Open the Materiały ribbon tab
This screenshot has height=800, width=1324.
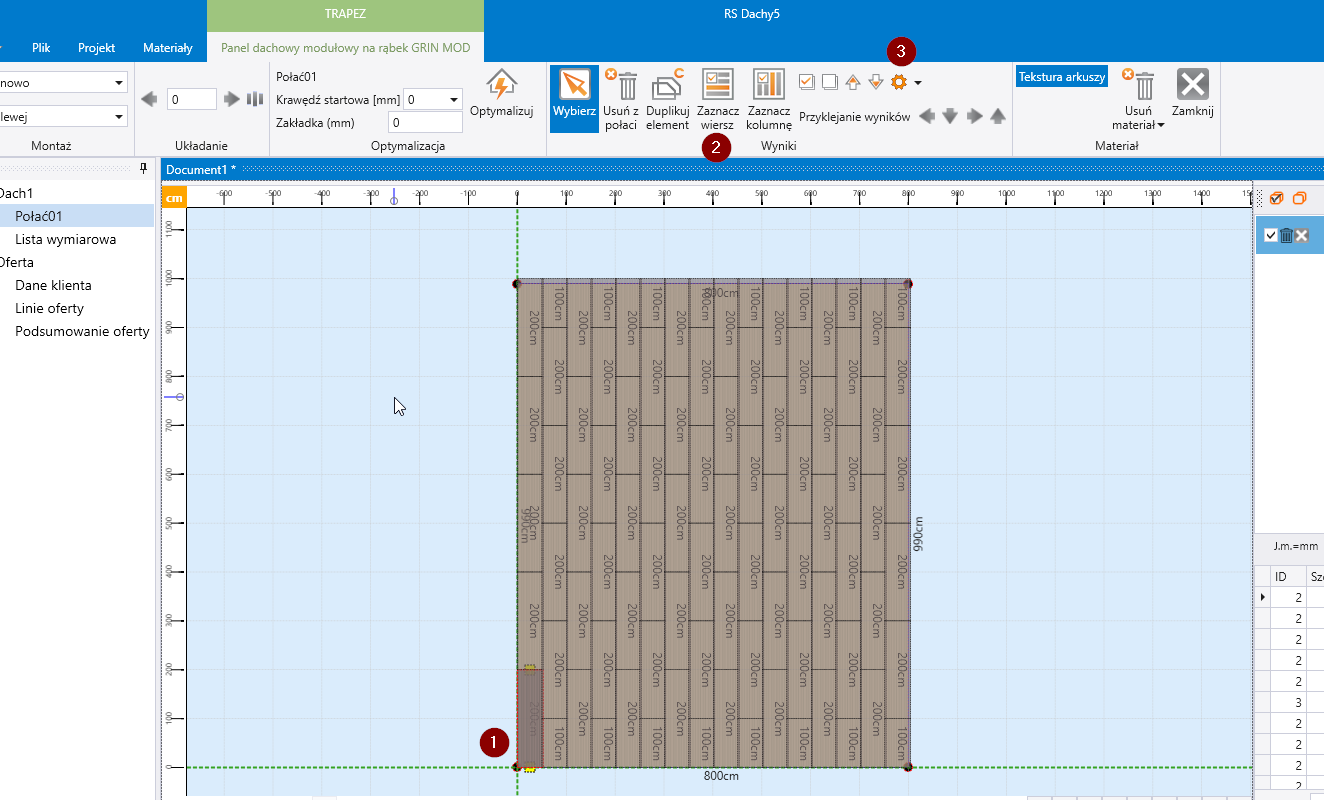[167, 47]
